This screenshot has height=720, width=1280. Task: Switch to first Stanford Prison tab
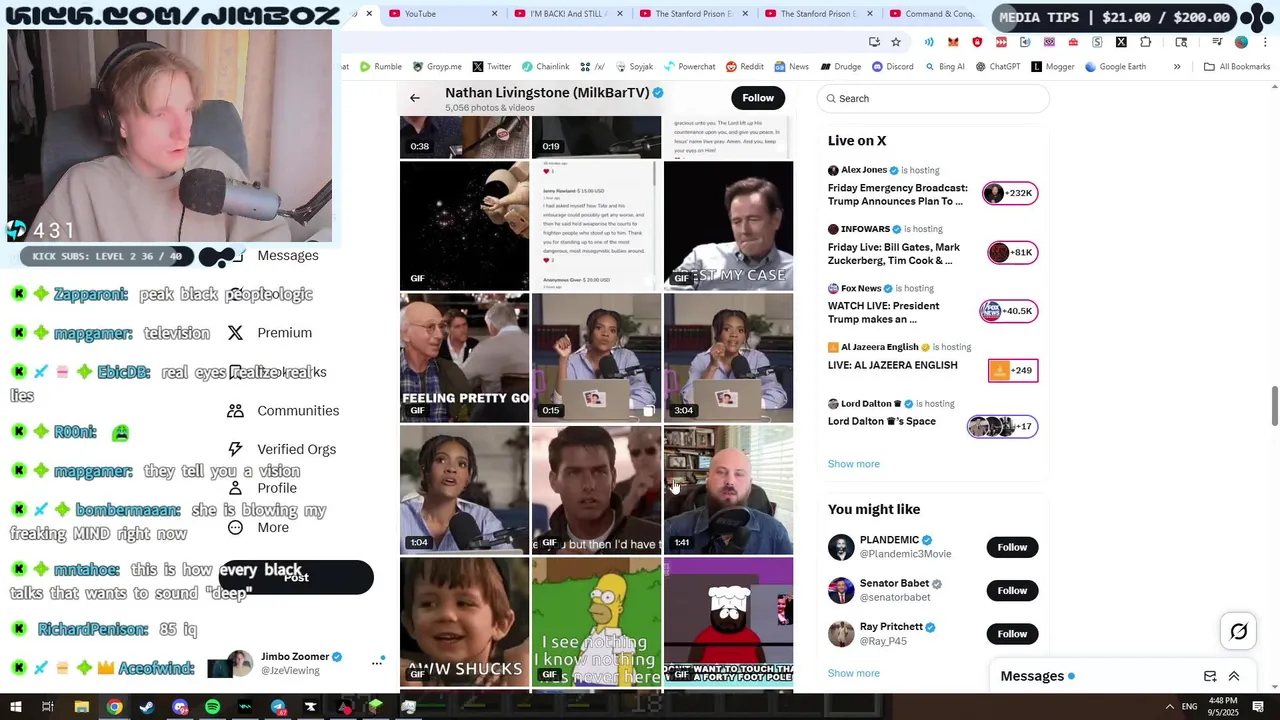694,14
